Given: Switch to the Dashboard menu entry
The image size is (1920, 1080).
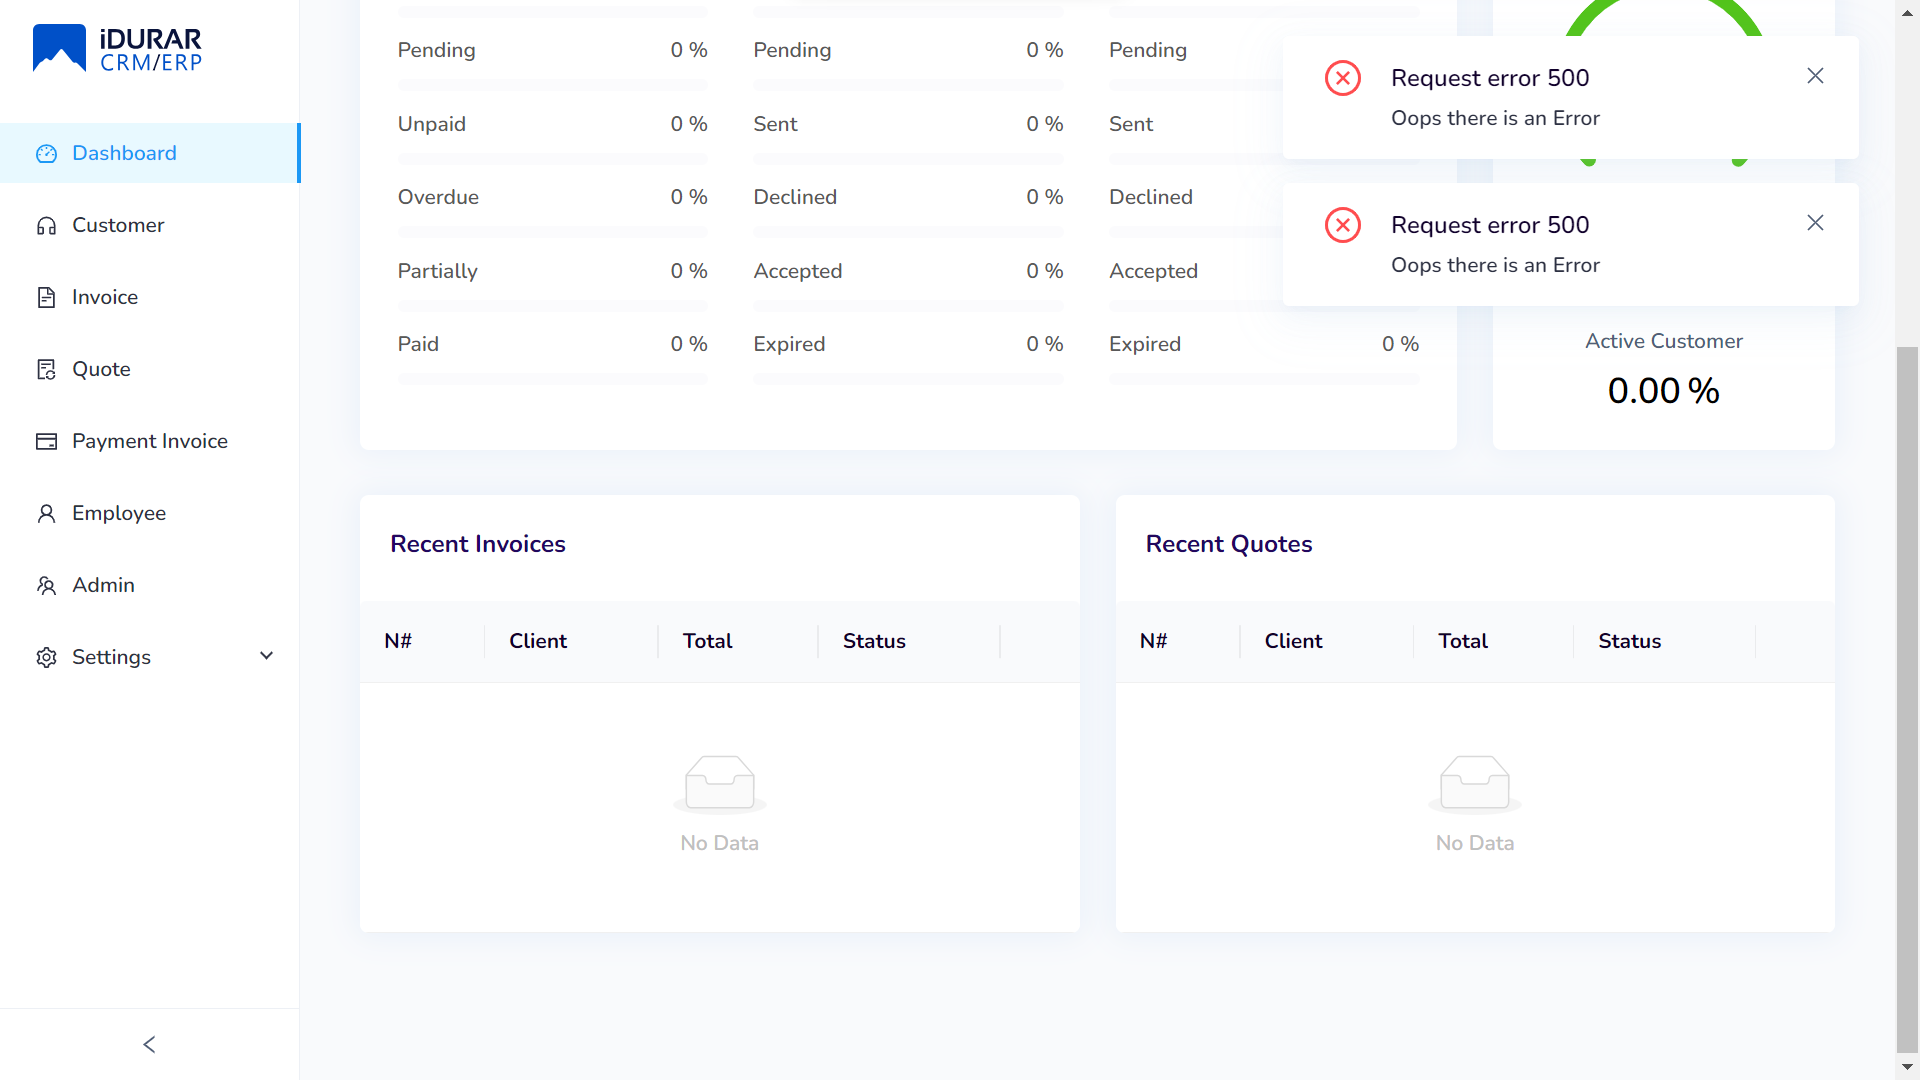Looking at the screenshot, I should pos(123,153).
